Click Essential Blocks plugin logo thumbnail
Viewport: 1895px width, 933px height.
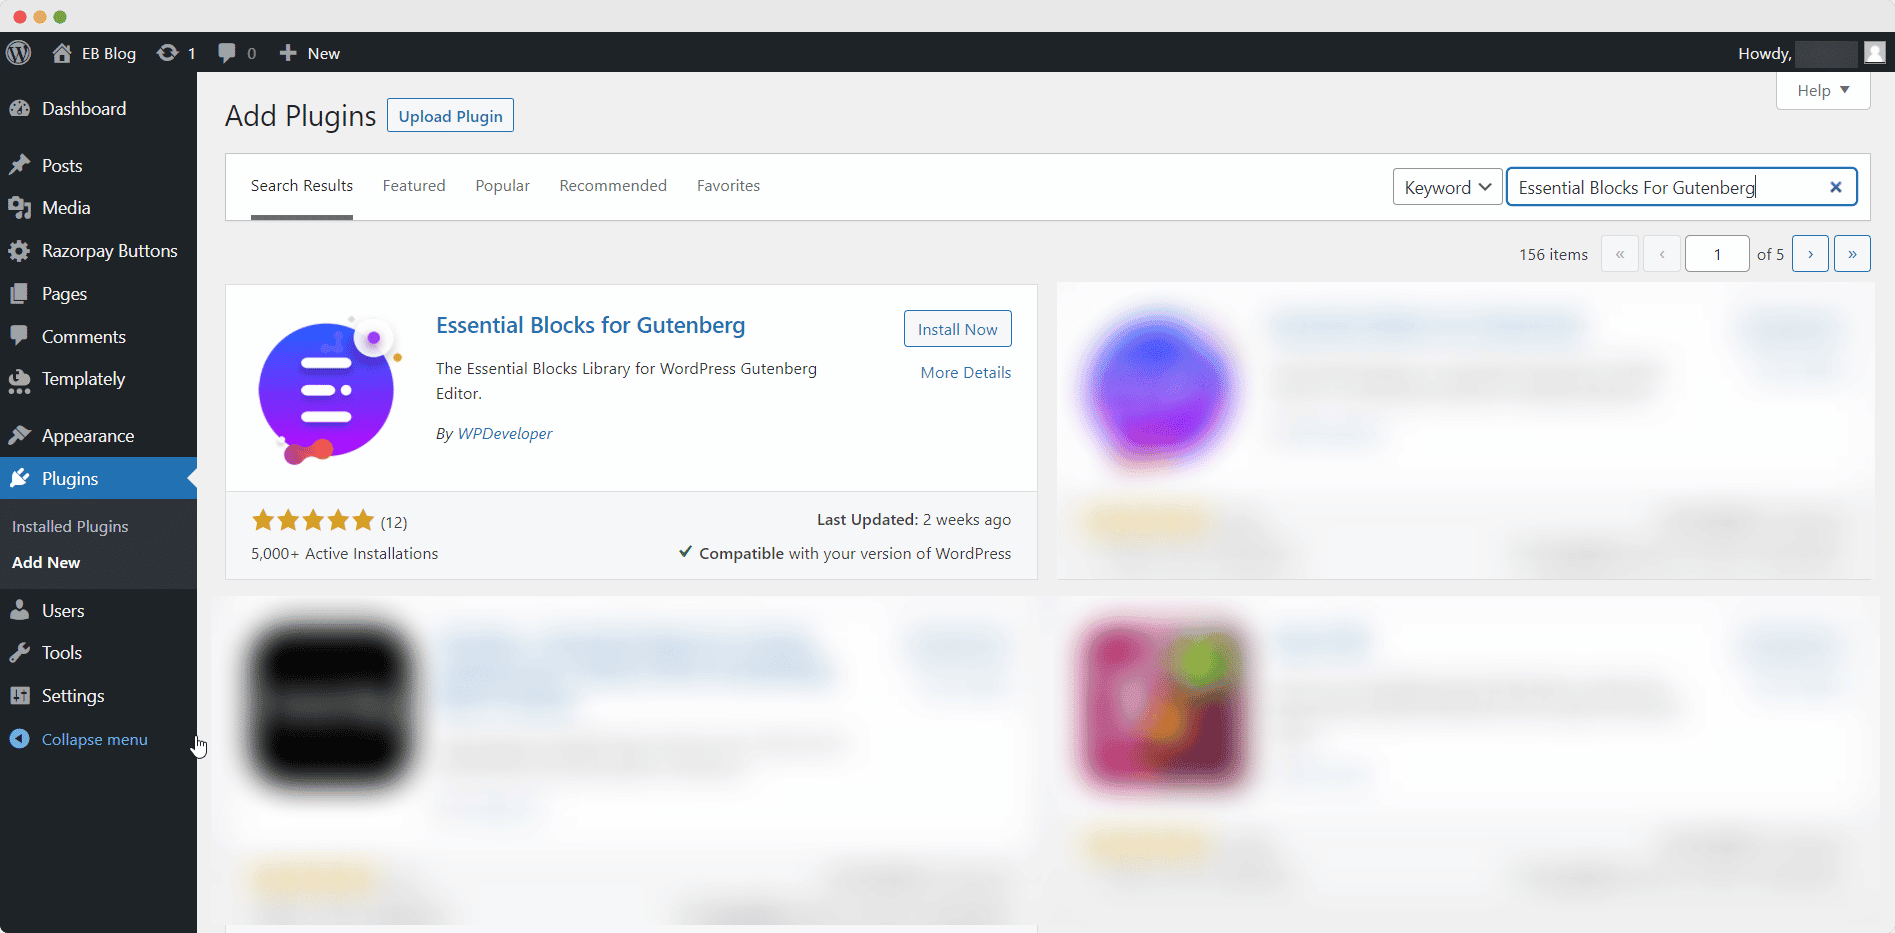click(330, 390)
